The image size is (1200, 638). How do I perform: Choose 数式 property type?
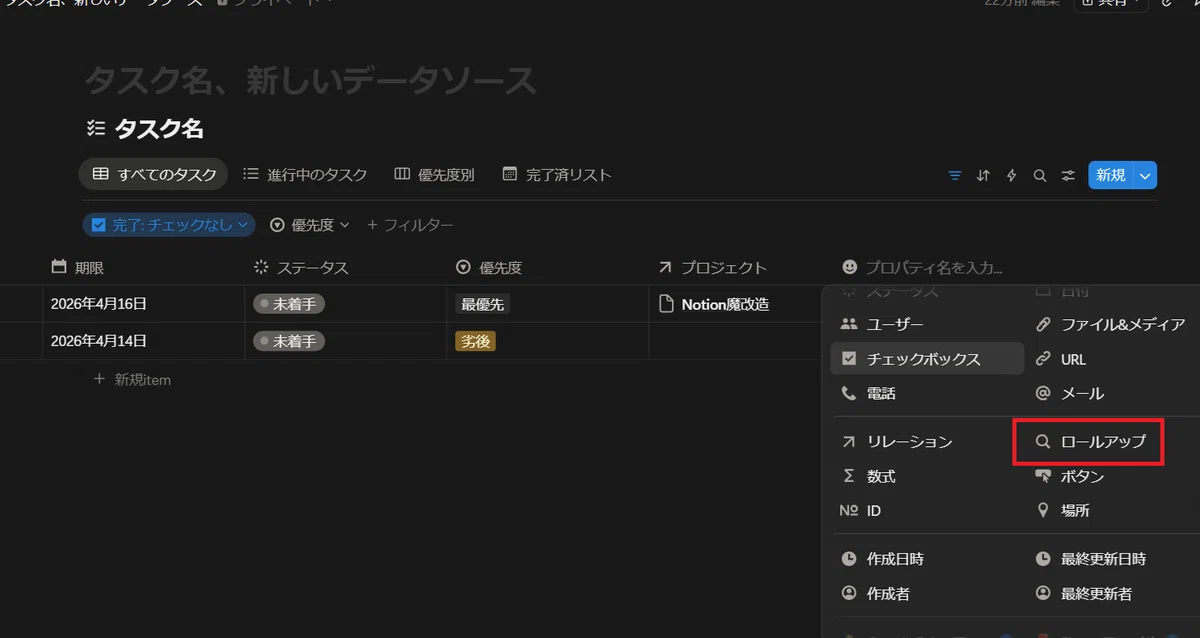[927, 476]
